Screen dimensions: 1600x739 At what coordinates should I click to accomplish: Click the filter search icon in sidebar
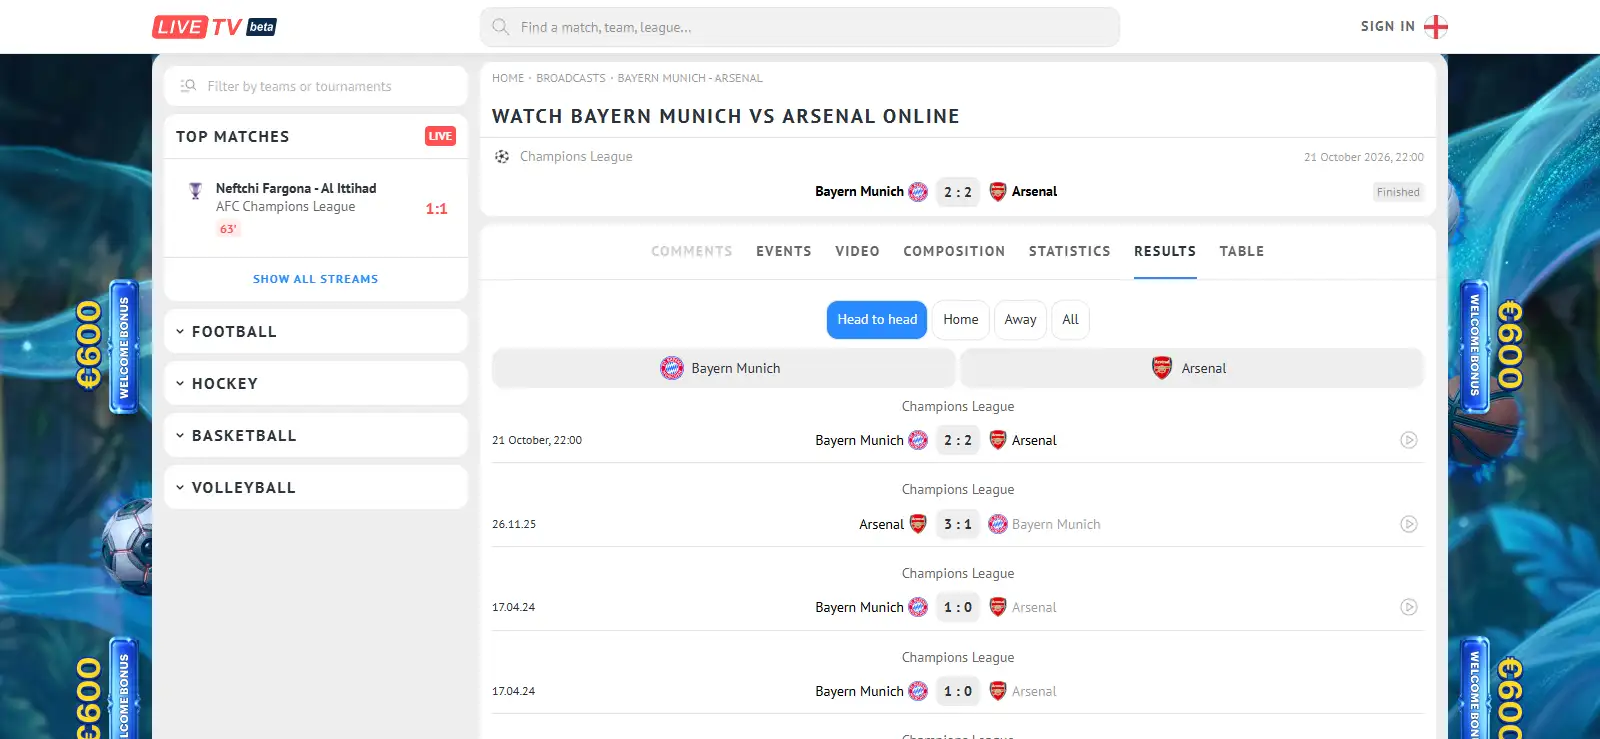188,86
